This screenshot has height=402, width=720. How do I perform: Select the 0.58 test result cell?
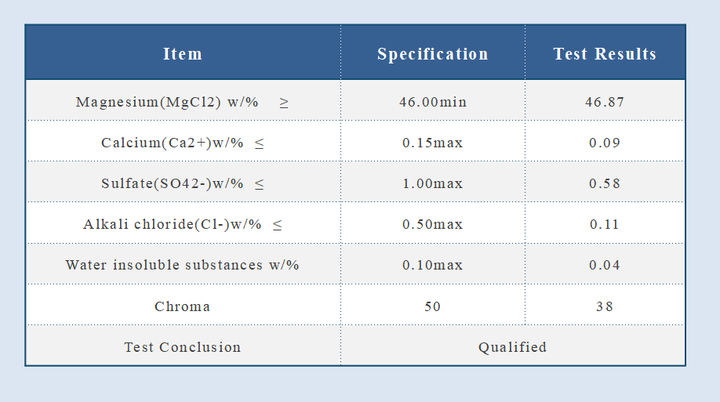click(605, 183)
